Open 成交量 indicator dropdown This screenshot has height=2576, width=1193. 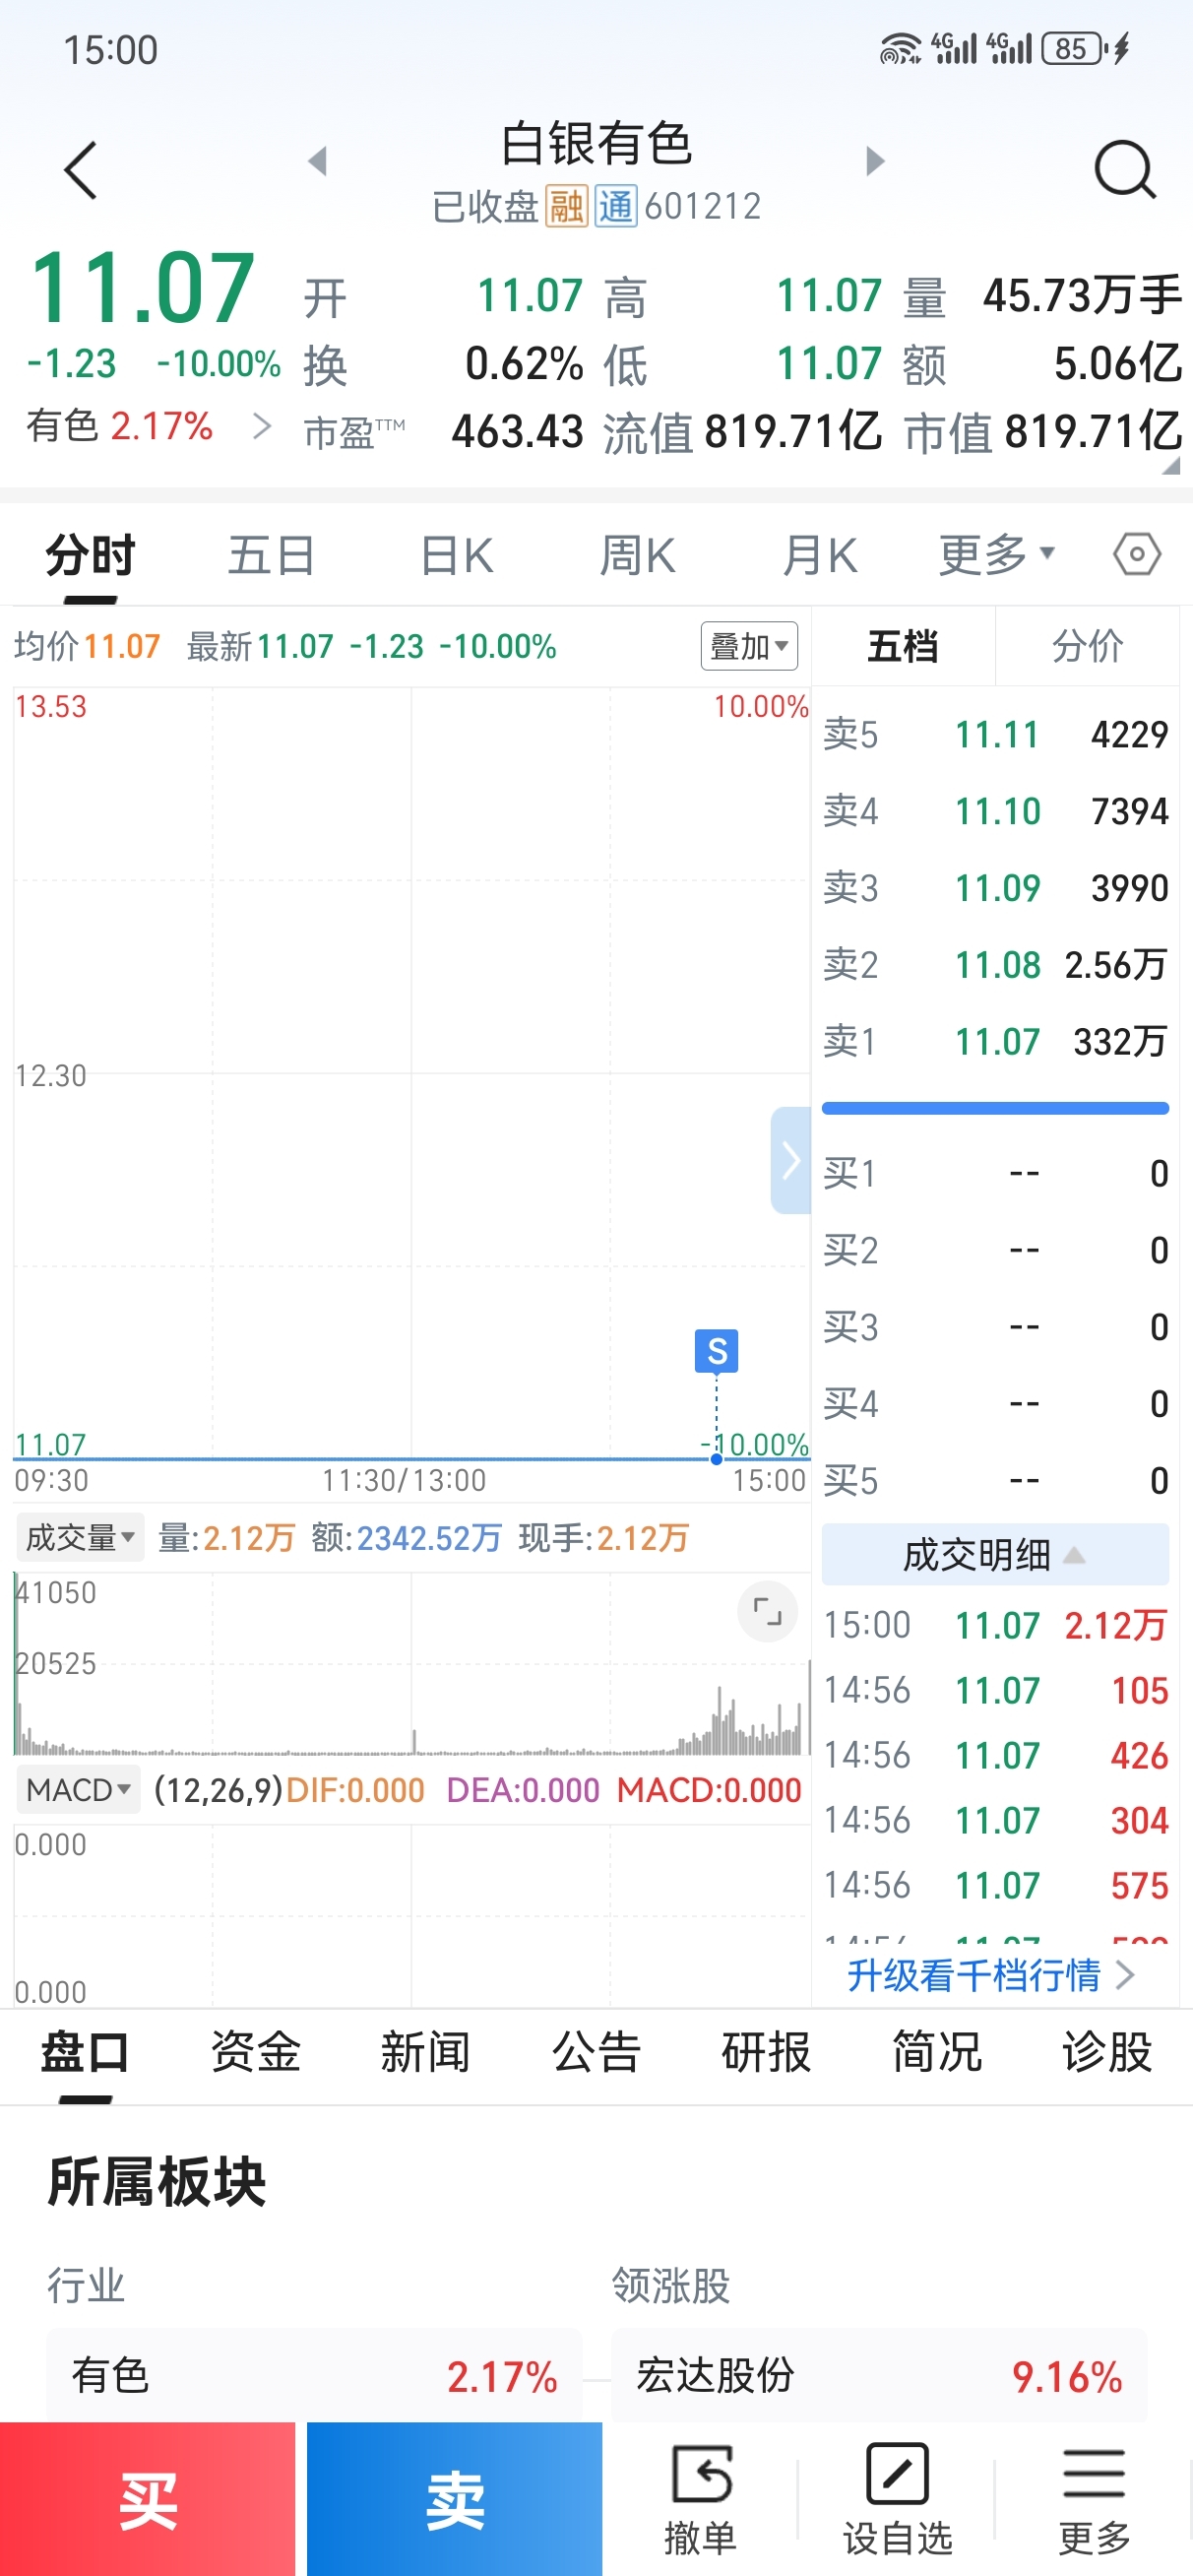(x=80, y=1537)
